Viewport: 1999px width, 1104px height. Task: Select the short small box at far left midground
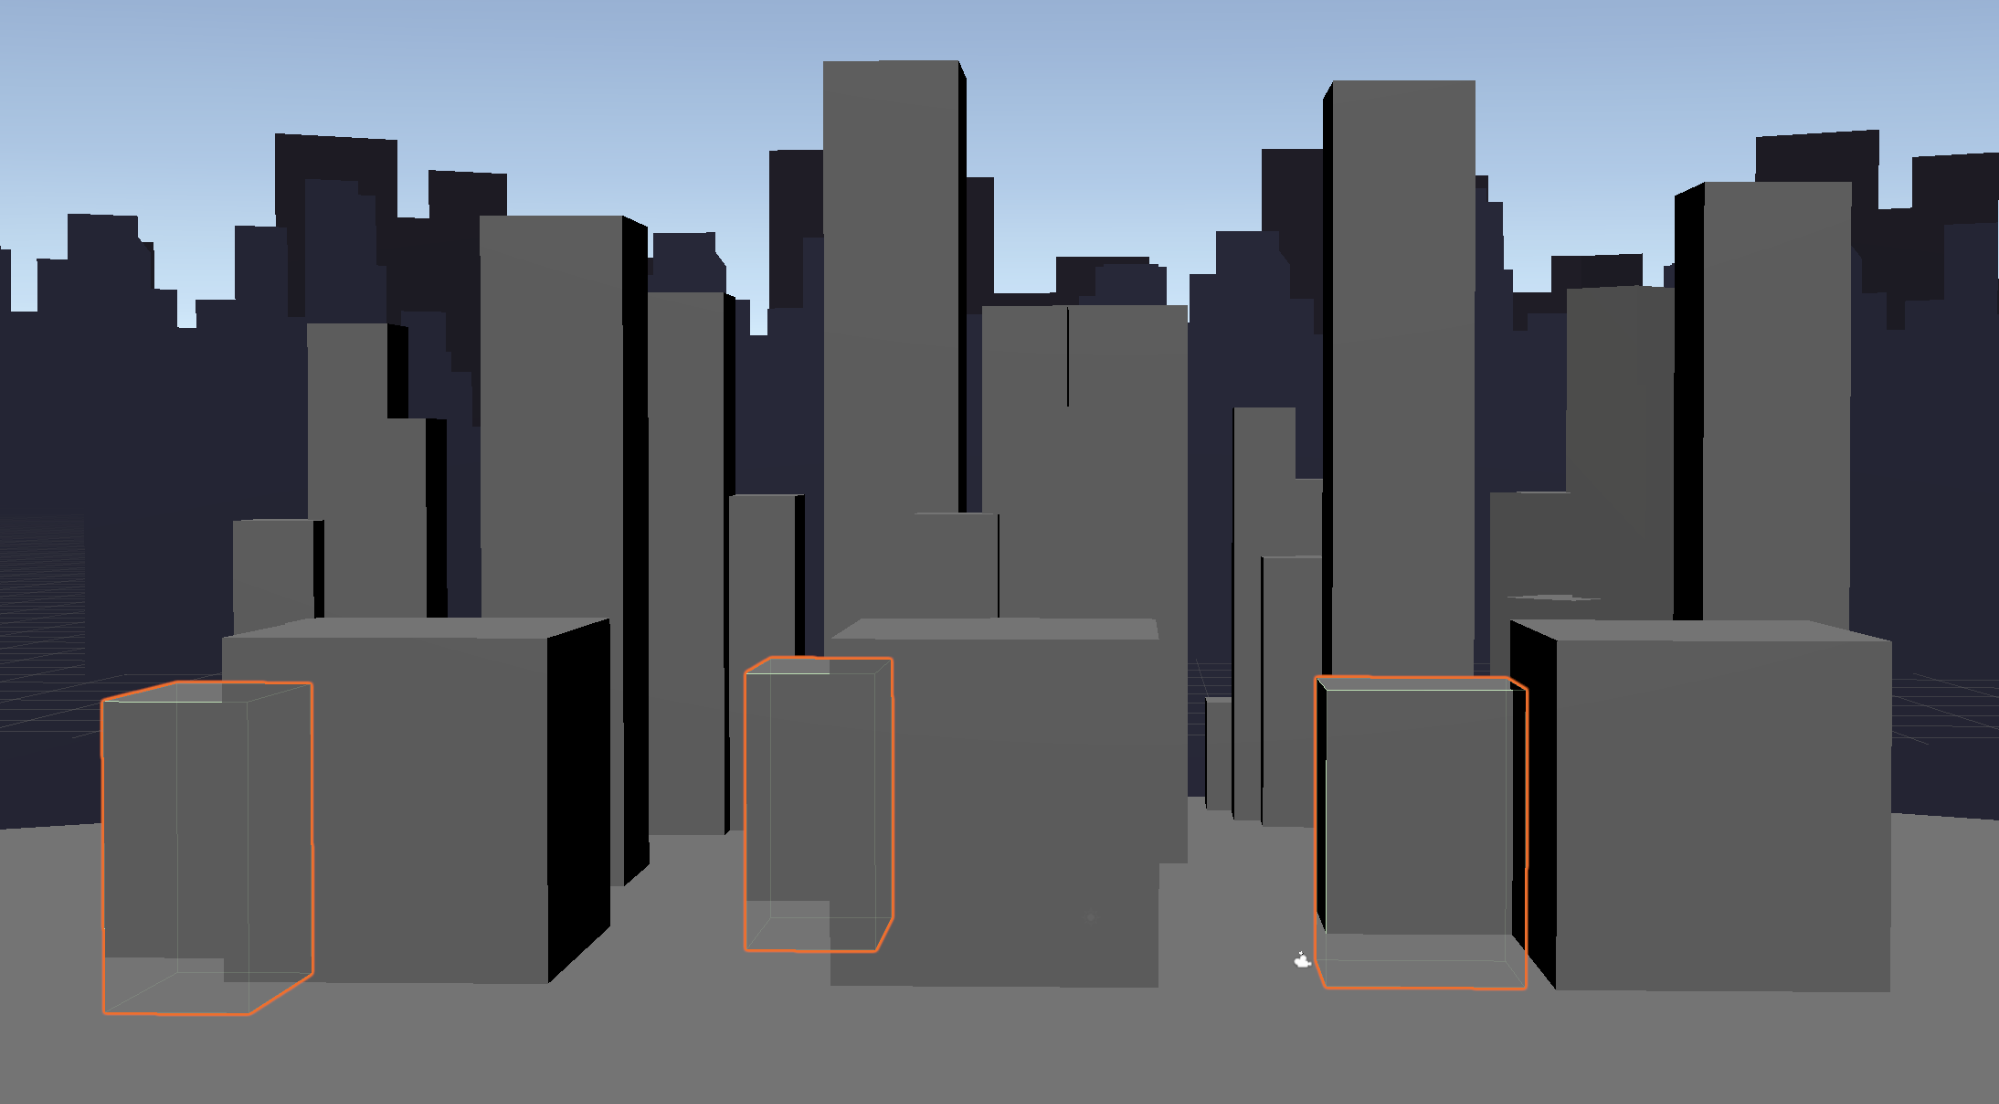(272, 572)
